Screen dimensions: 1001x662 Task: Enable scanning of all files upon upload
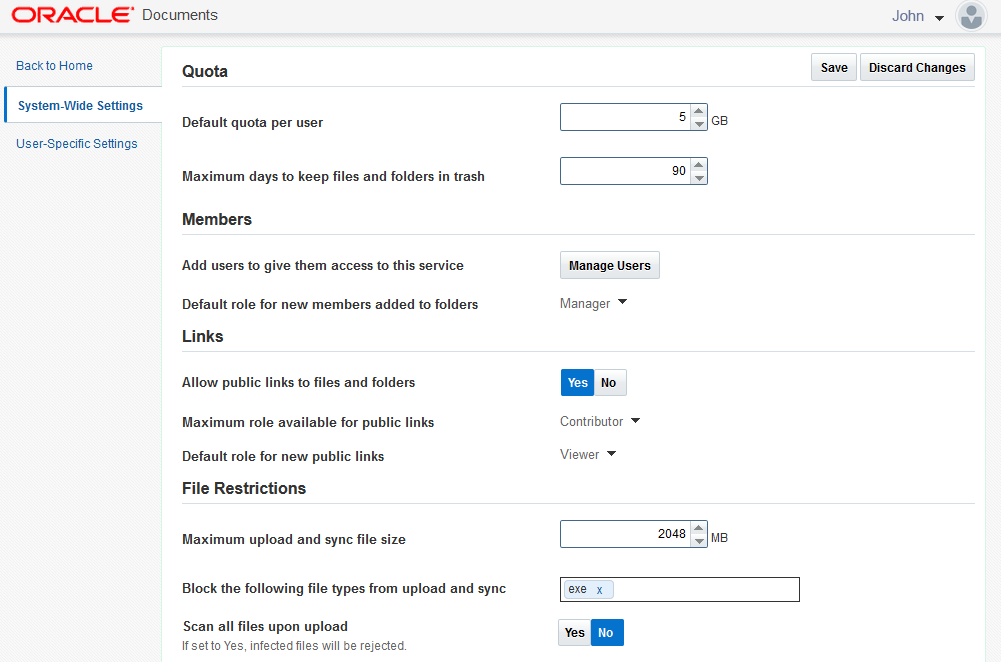[x=574, y=632]
